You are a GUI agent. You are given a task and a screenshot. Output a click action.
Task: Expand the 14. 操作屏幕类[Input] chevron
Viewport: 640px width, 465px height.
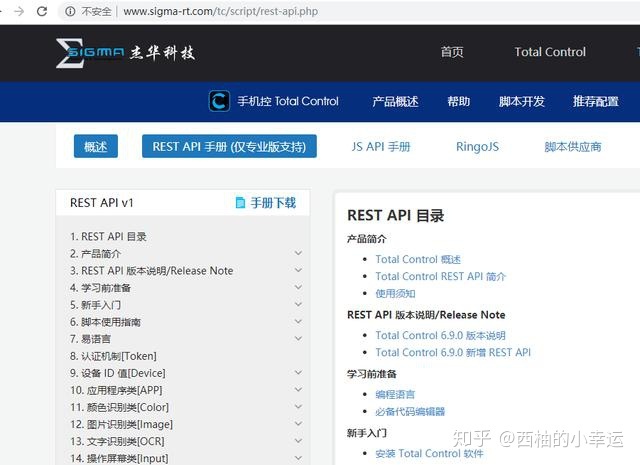click(x=298, y=458)
